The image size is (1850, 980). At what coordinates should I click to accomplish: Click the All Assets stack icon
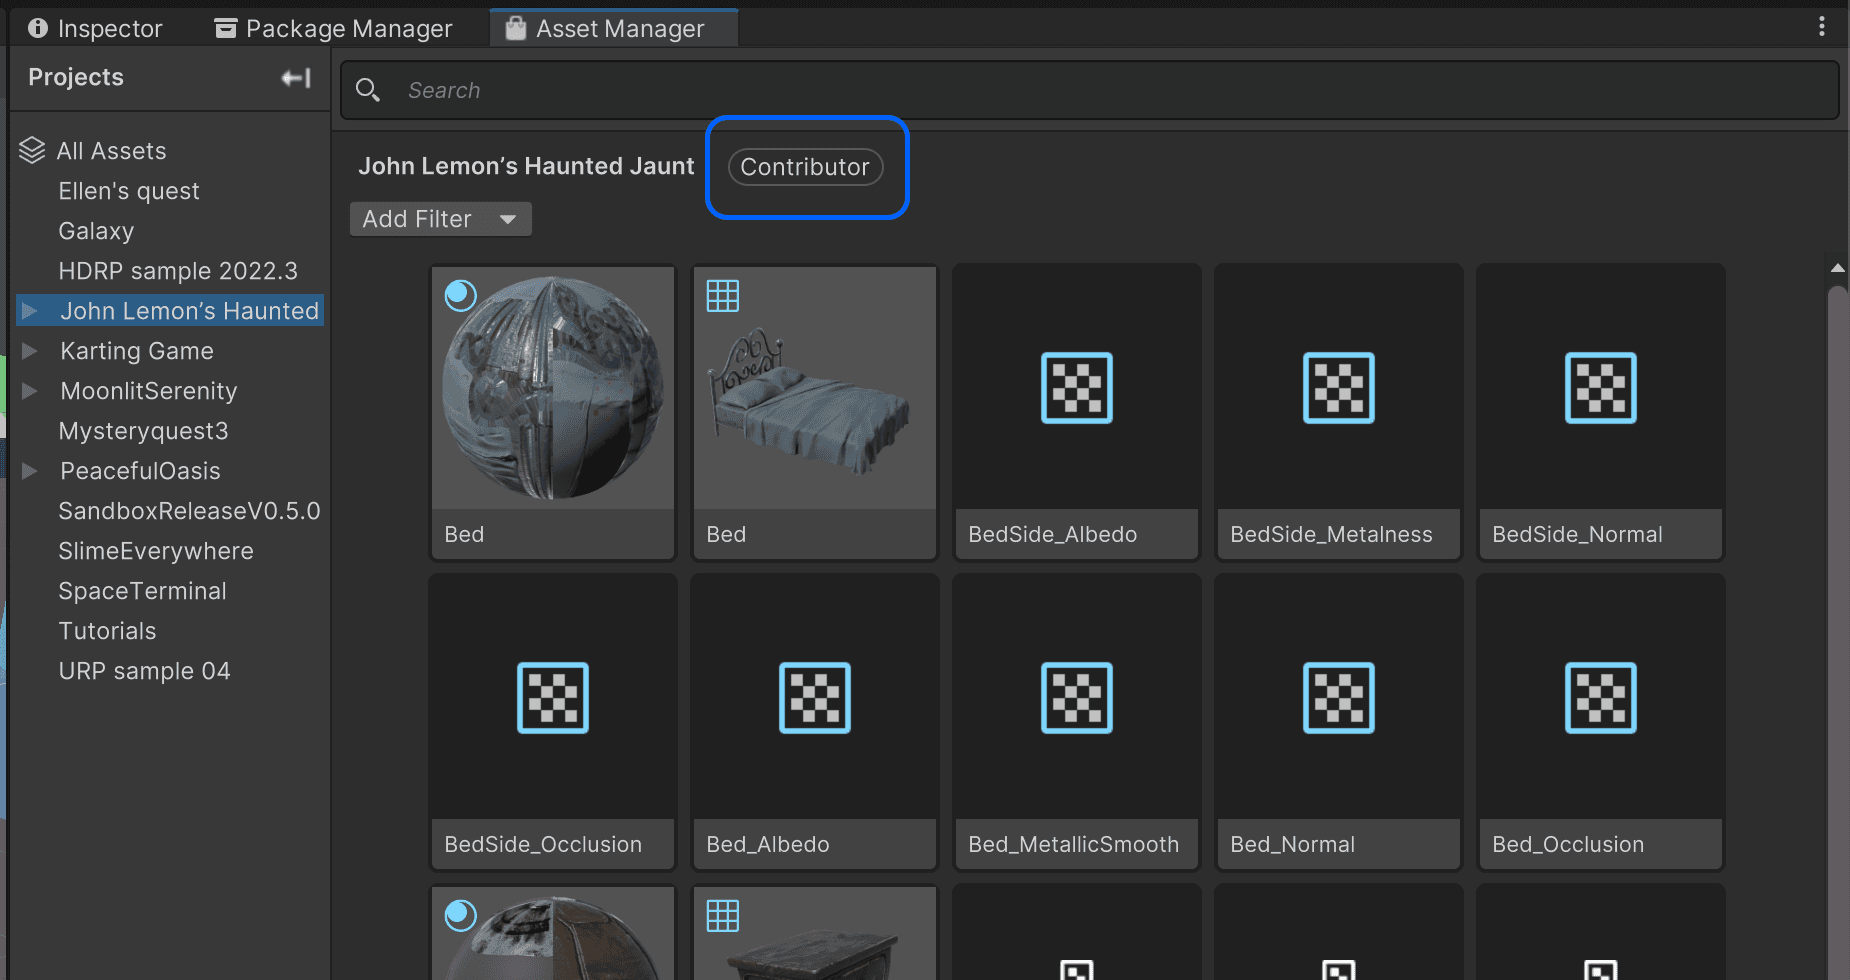coord(31,150)
